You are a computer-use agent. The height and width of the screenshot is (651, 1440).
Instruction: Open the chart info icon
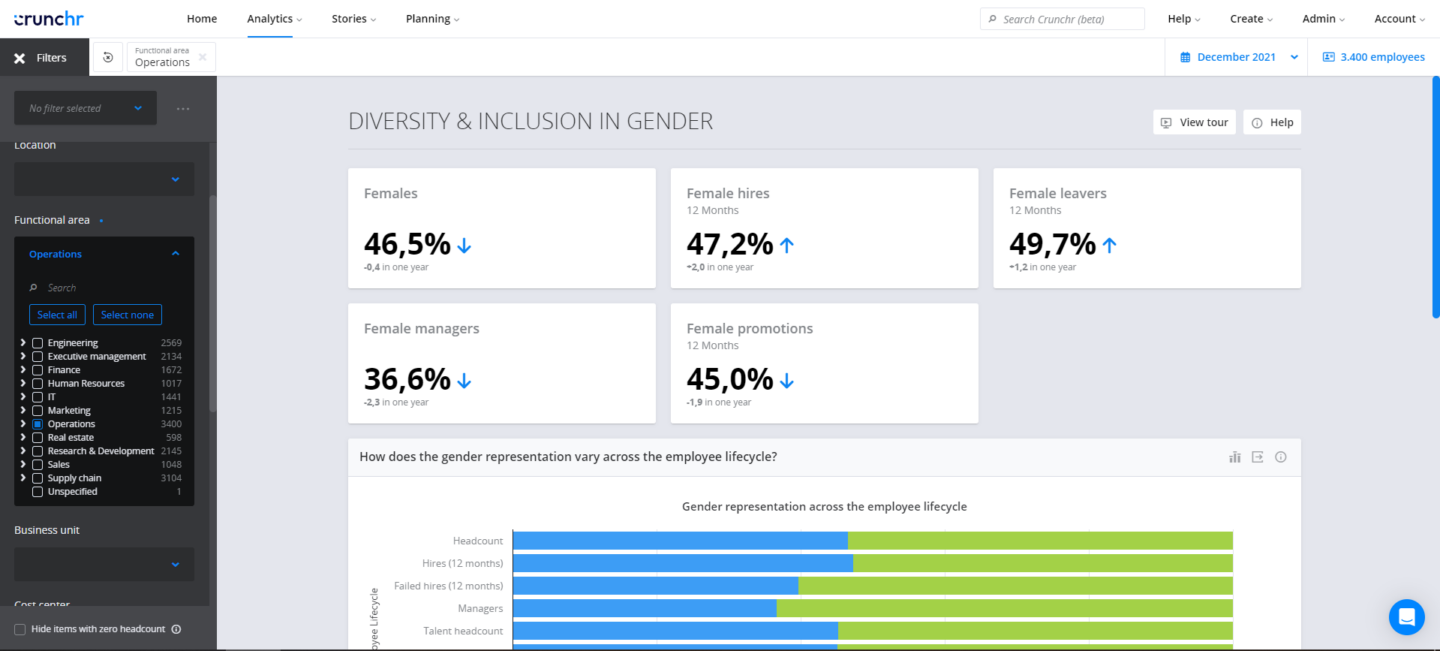[1281, 457]
